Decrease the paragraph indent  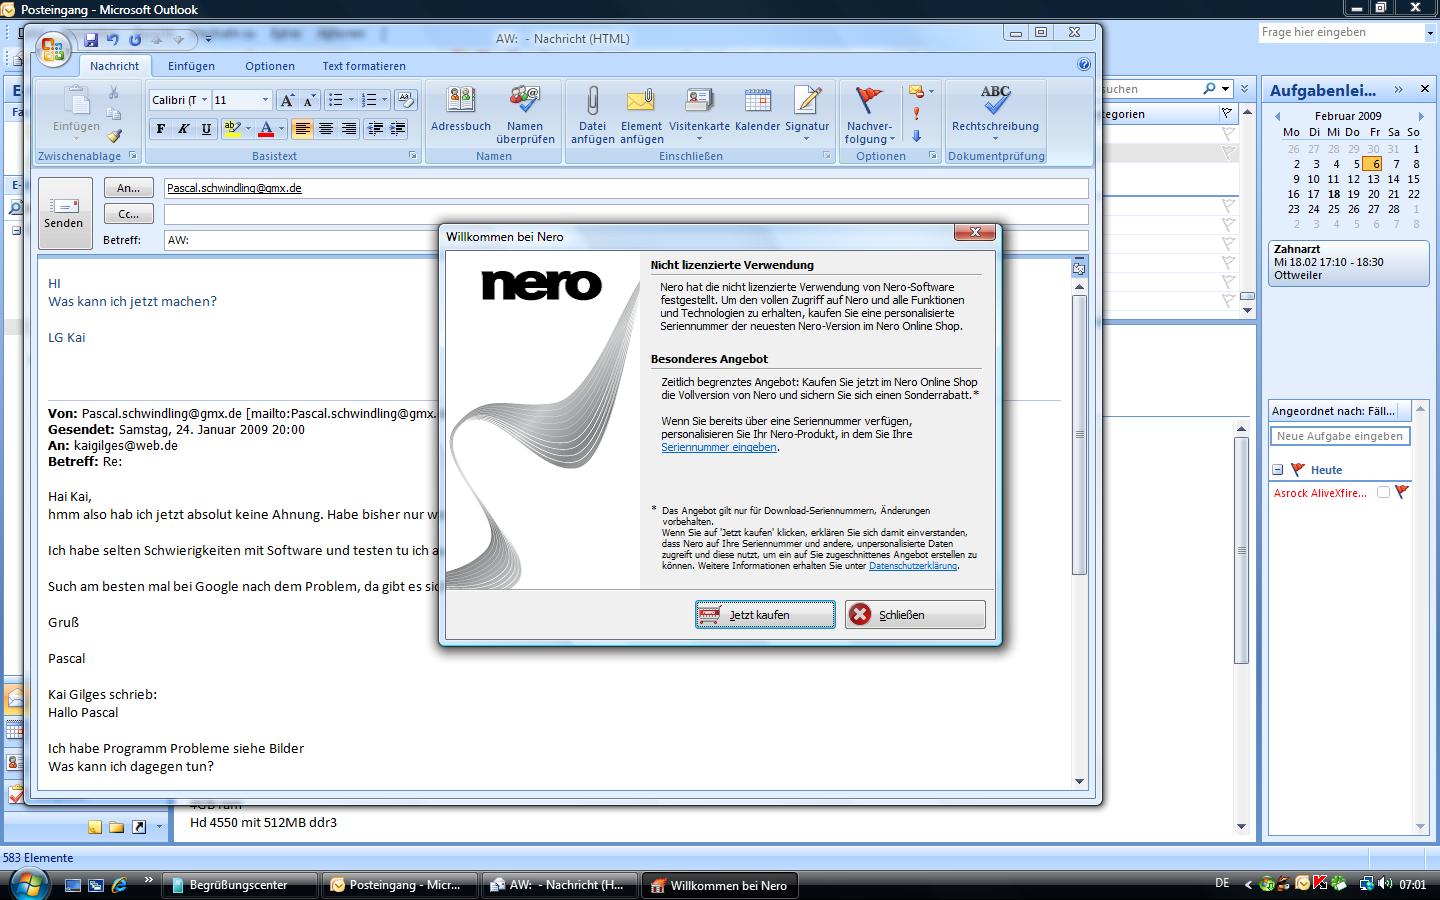point(375,129)
